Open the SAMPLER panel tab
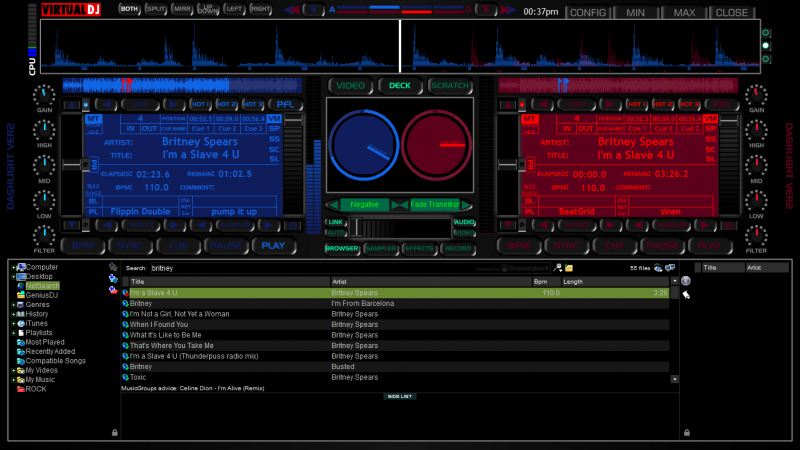Screen dimensions: 800x450 381,248
